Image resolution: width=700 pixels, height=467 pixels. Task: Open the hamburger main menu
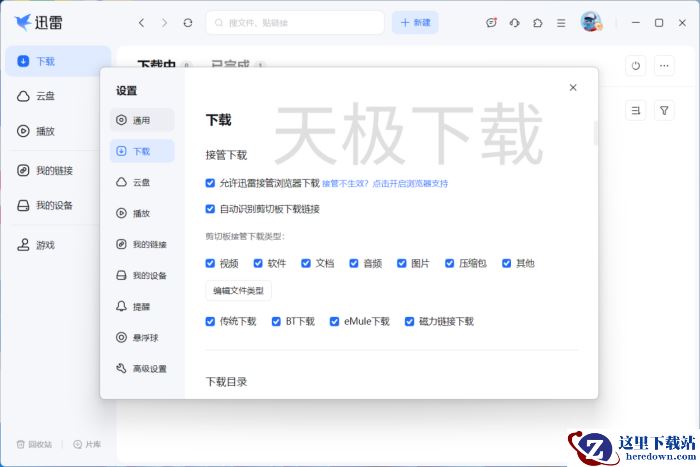pyautogui.click(x=561, y=23)
